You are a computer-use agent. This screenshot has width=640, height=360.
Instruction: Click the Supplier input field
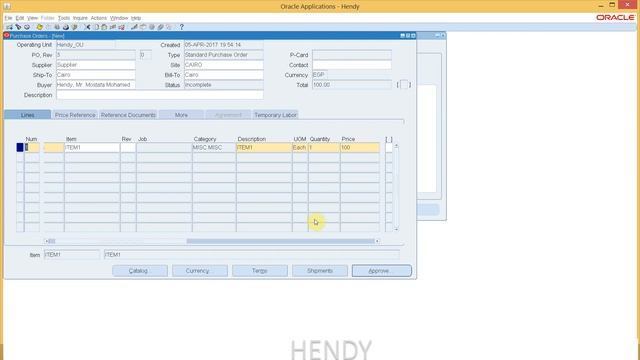(96, 65)
